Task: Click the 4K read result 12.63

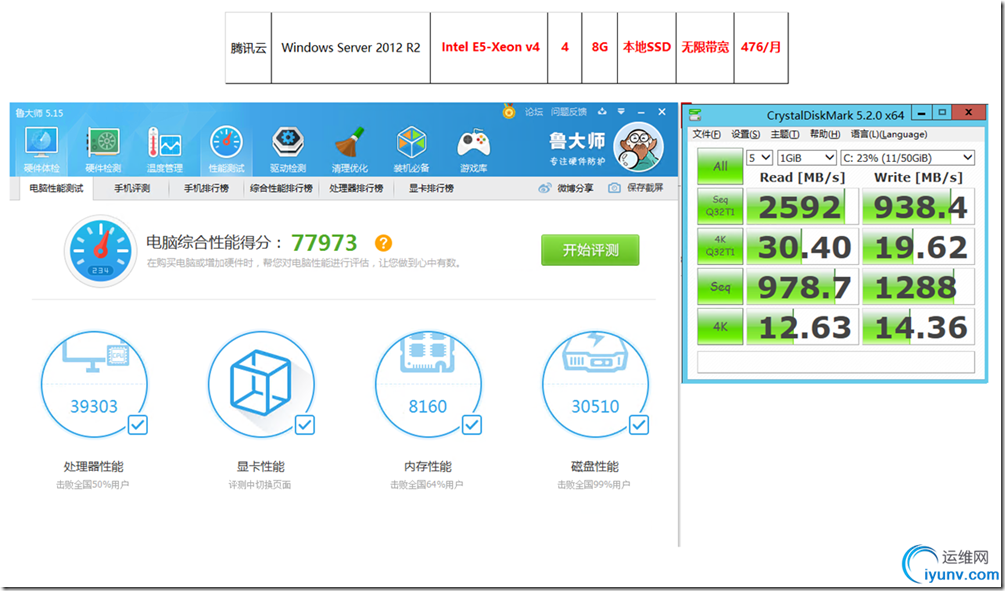Action: coord(802,326)
